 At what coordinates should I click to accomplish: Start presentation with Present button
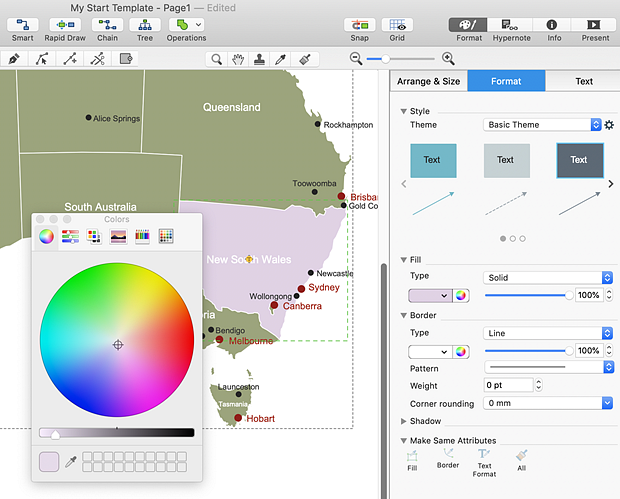pos(595,25)
